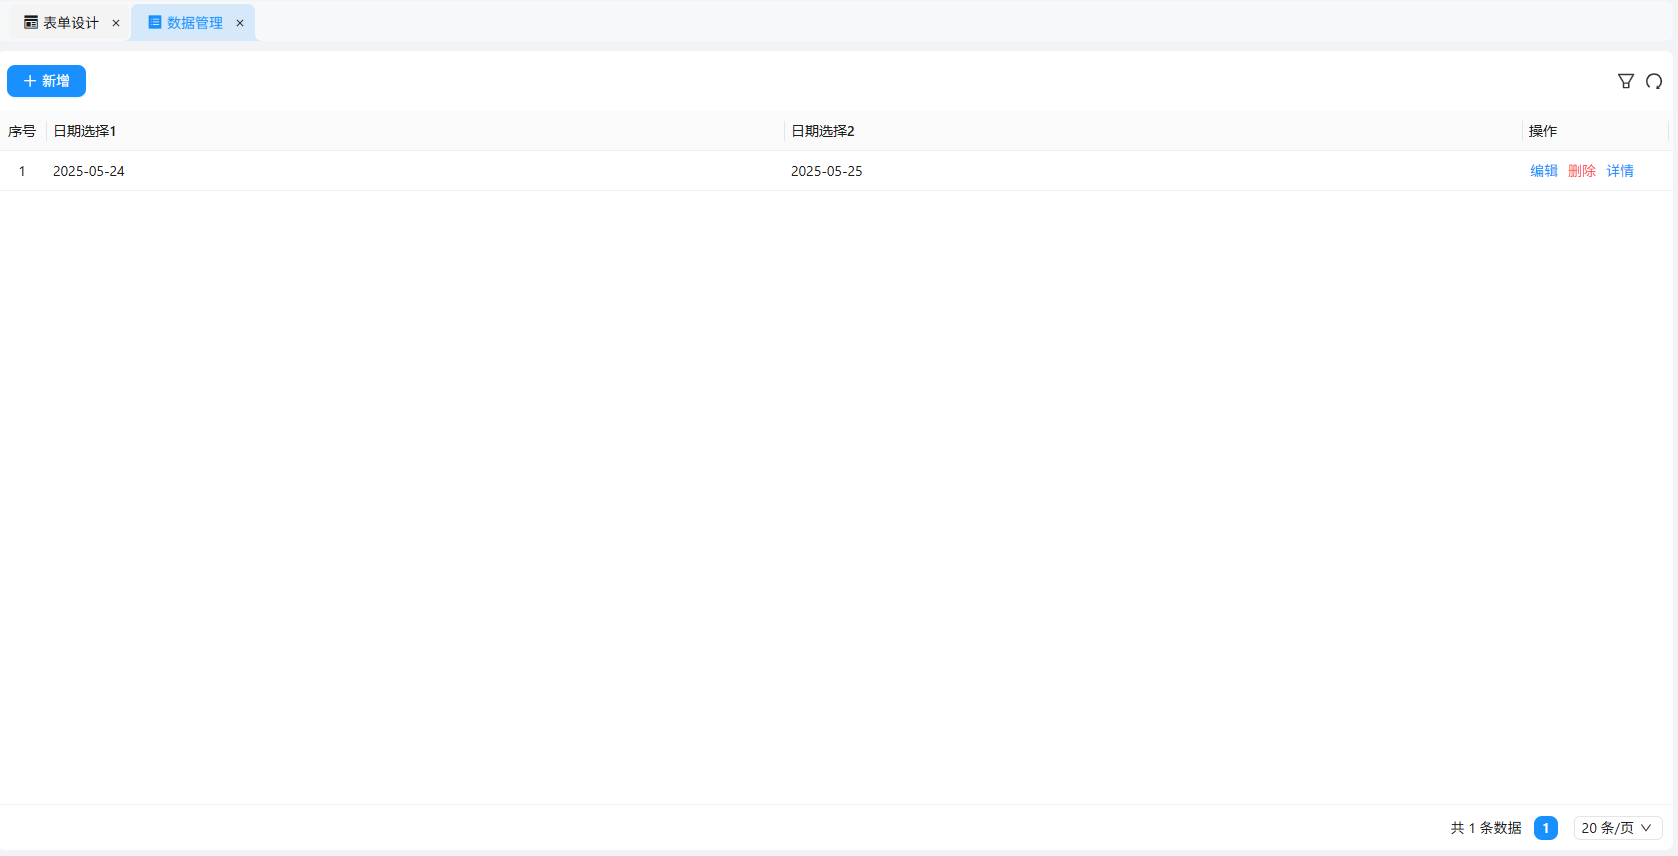Open the filter funnel icon
The image size is (1678, 856).
(1626, 81)
